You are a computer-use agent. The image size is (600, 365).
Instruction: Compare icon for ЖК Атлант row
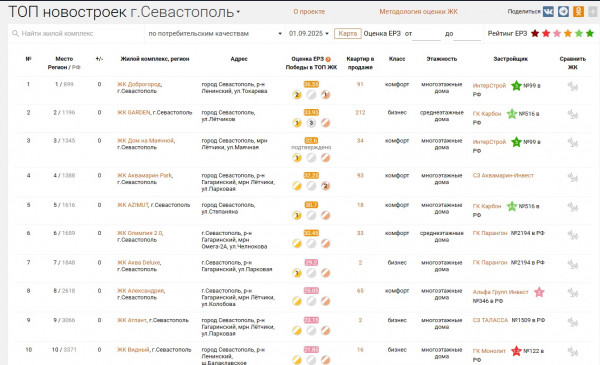(572, 322)
